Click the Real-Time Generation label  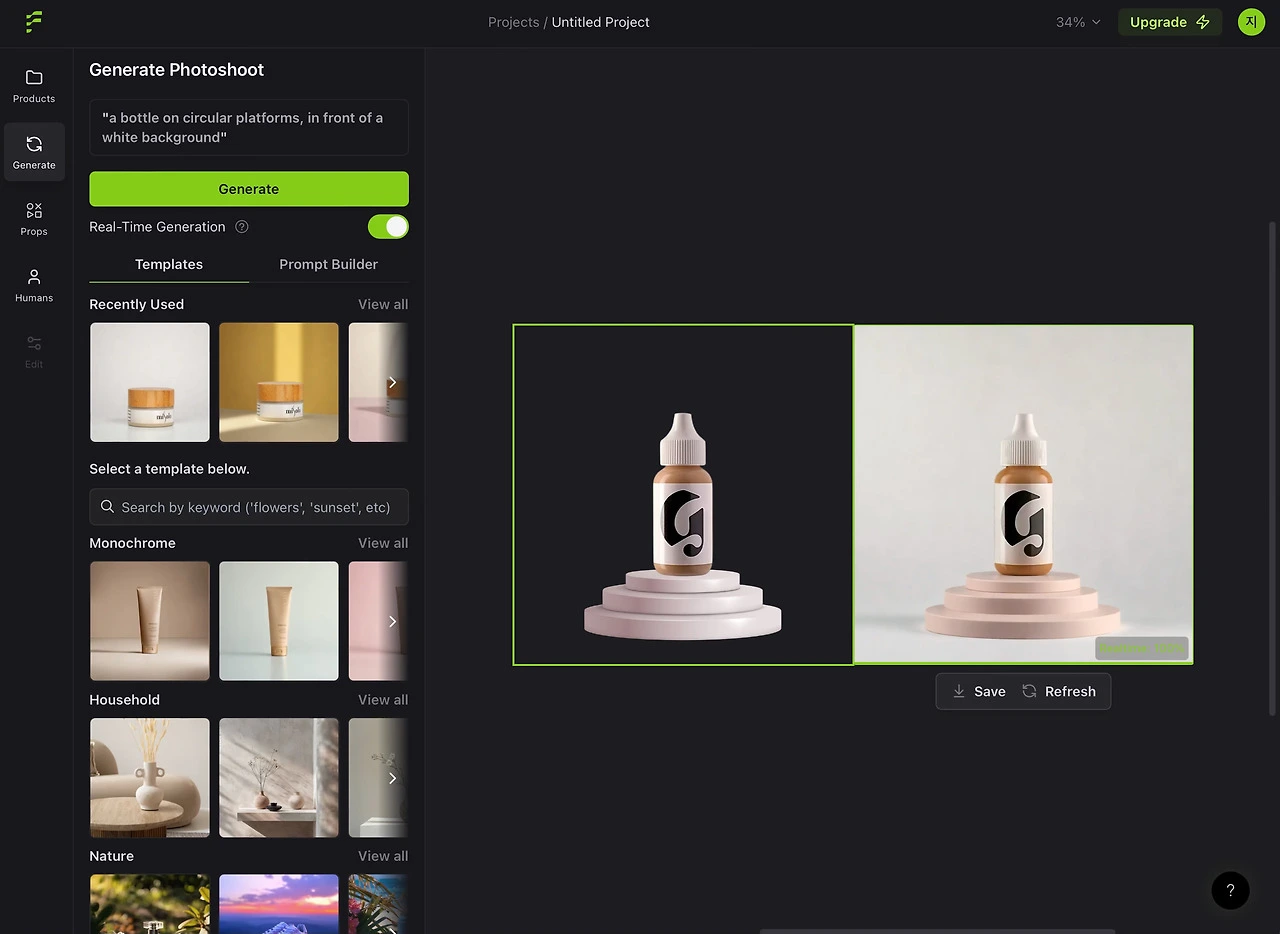pyautogui.click(x=157, y=227)
